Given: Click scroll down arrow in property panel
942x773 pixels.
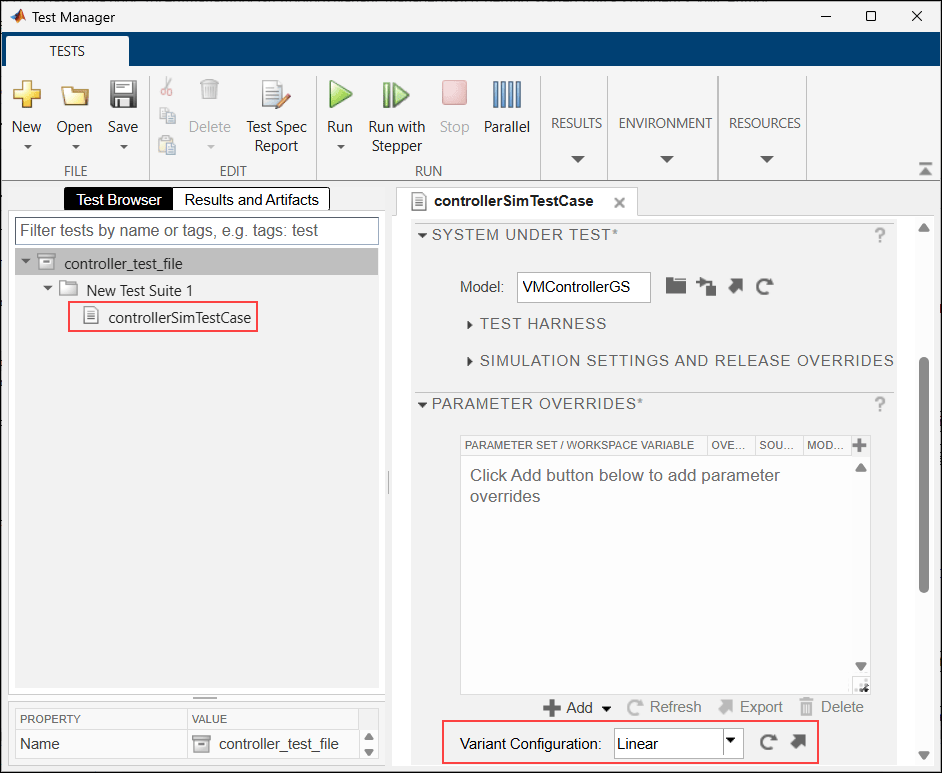Looking at the screenshot, I should click(x=369, y=752).
